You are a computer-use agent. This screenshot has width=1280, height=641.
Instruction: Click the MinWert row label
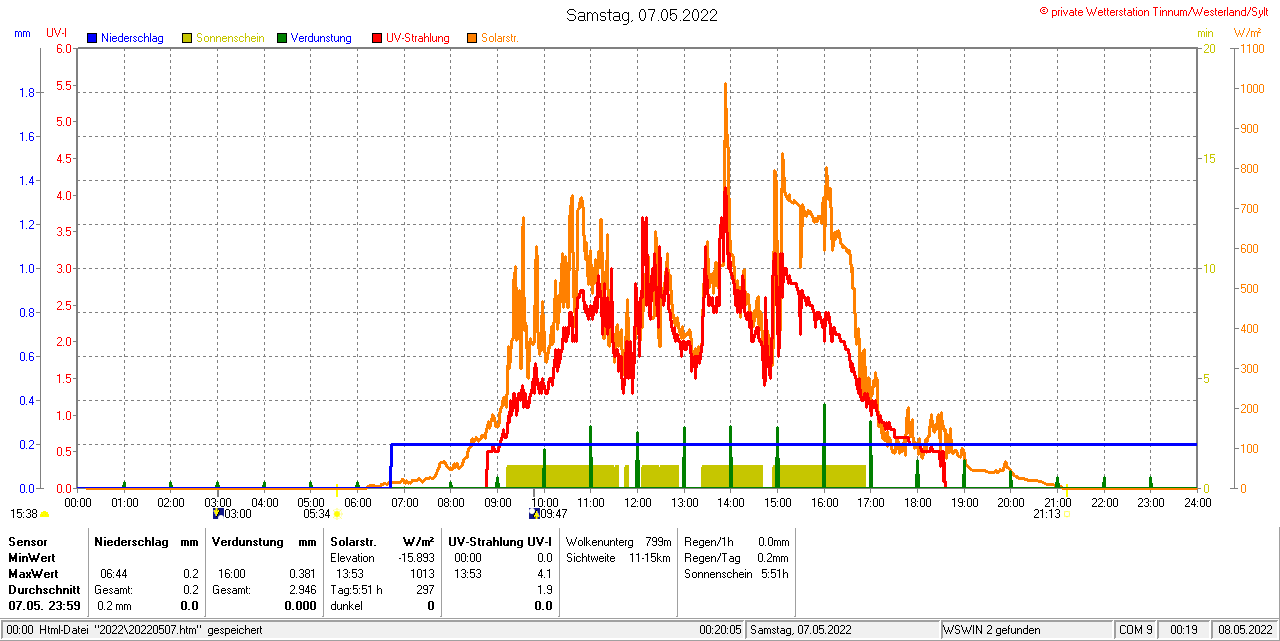[32, 557]
